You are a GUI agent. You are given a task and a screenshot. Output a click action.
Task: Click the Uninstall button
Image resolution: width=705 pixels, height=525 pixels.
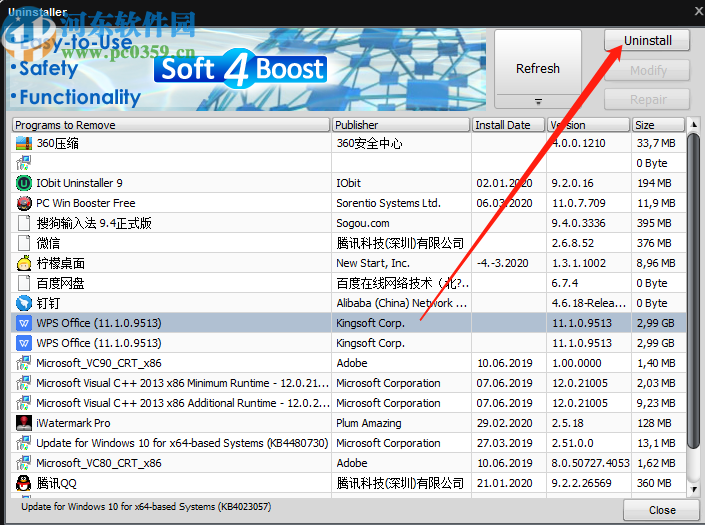647,41
